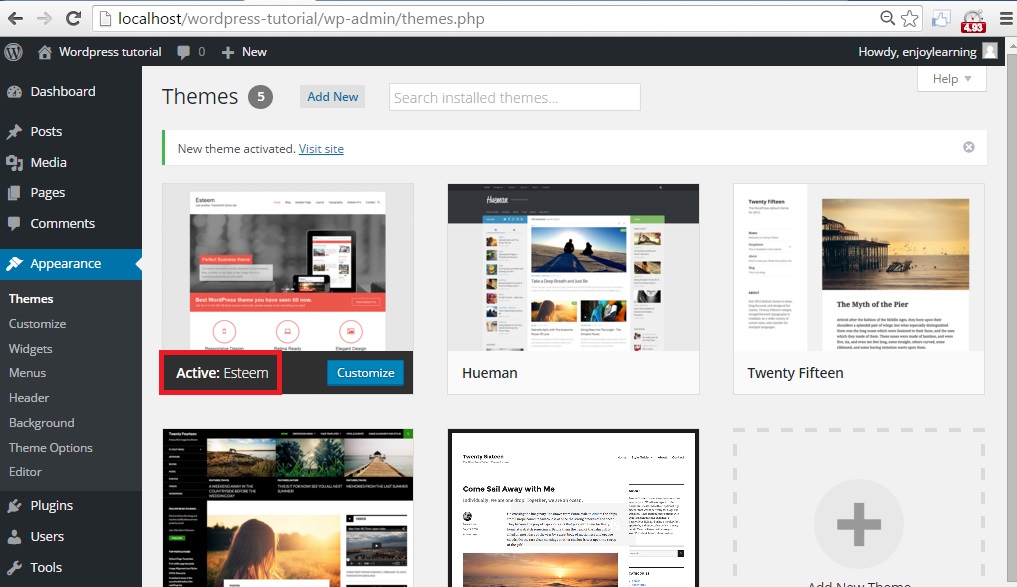Select the Themes submenu item

click(x=31, y=299)
